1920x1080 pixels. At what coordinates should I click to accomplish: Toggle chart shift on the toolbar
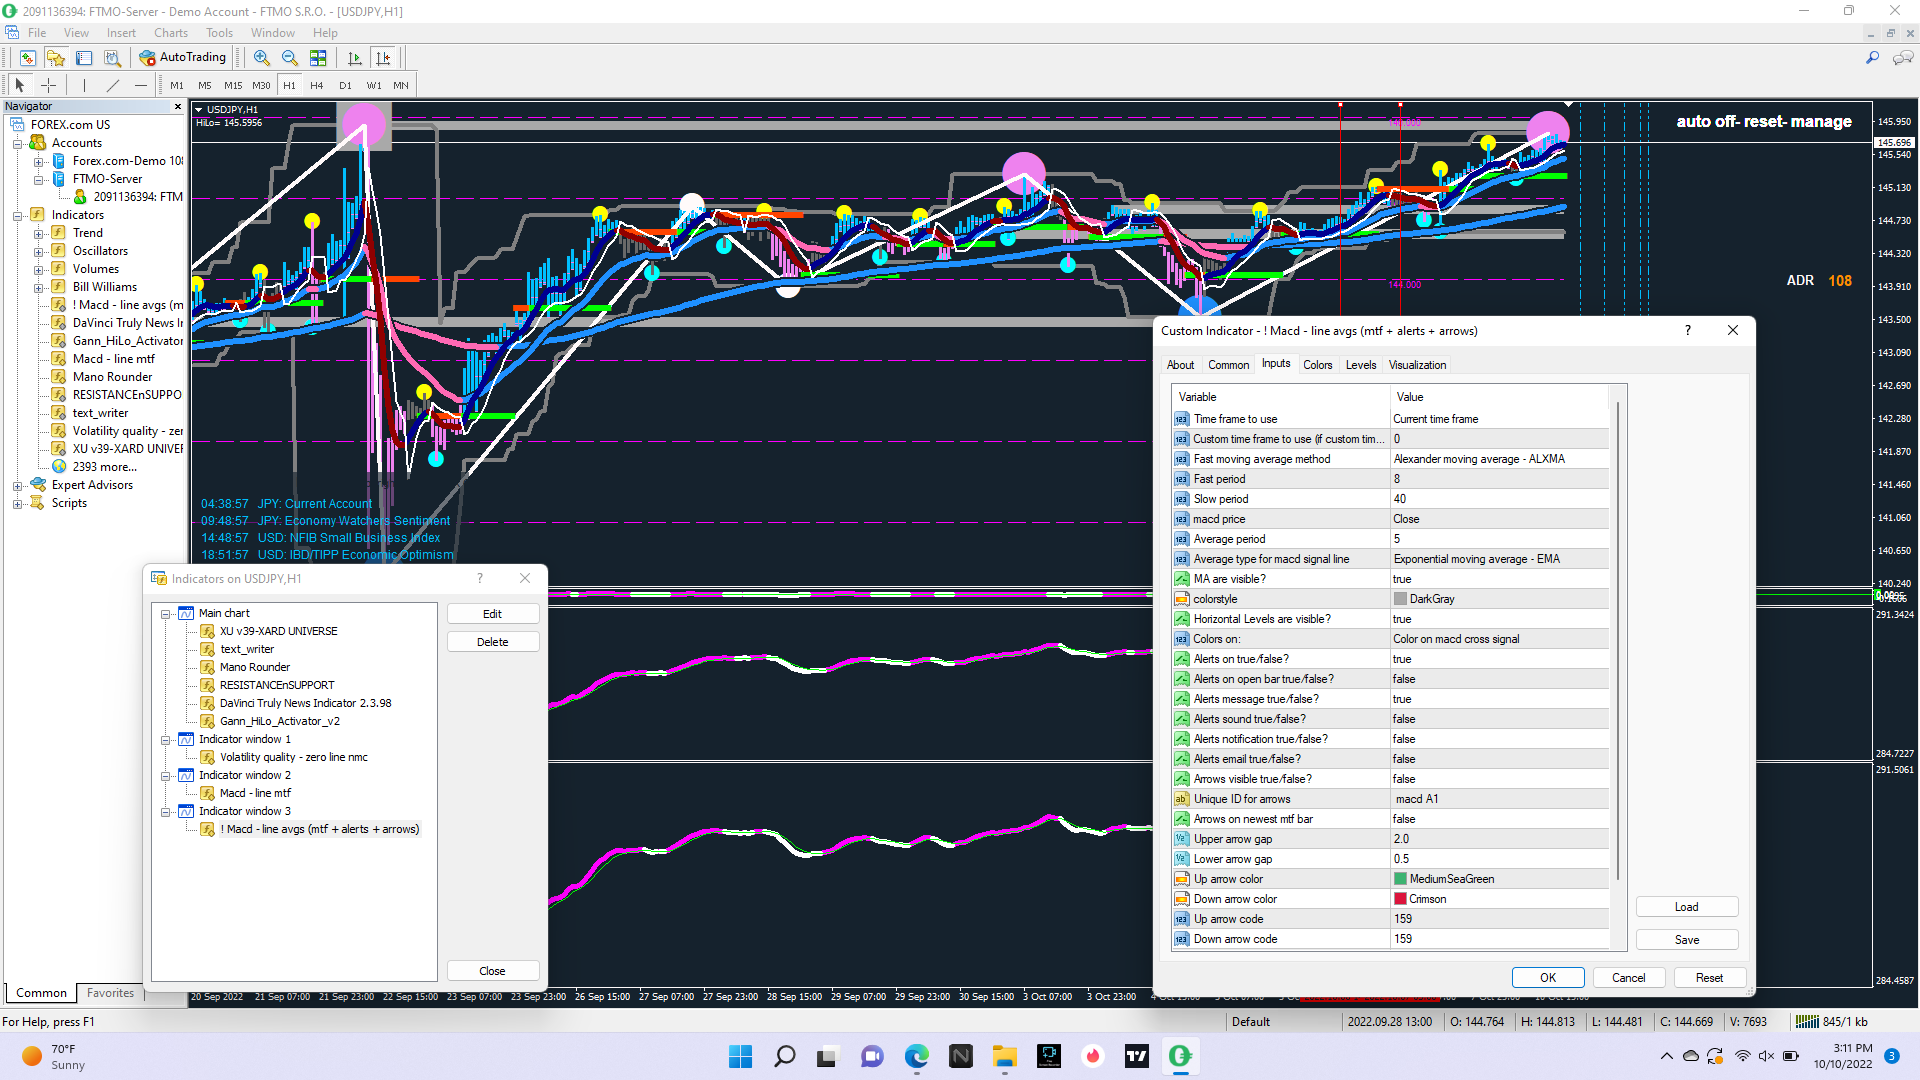(x=383, y=58)
